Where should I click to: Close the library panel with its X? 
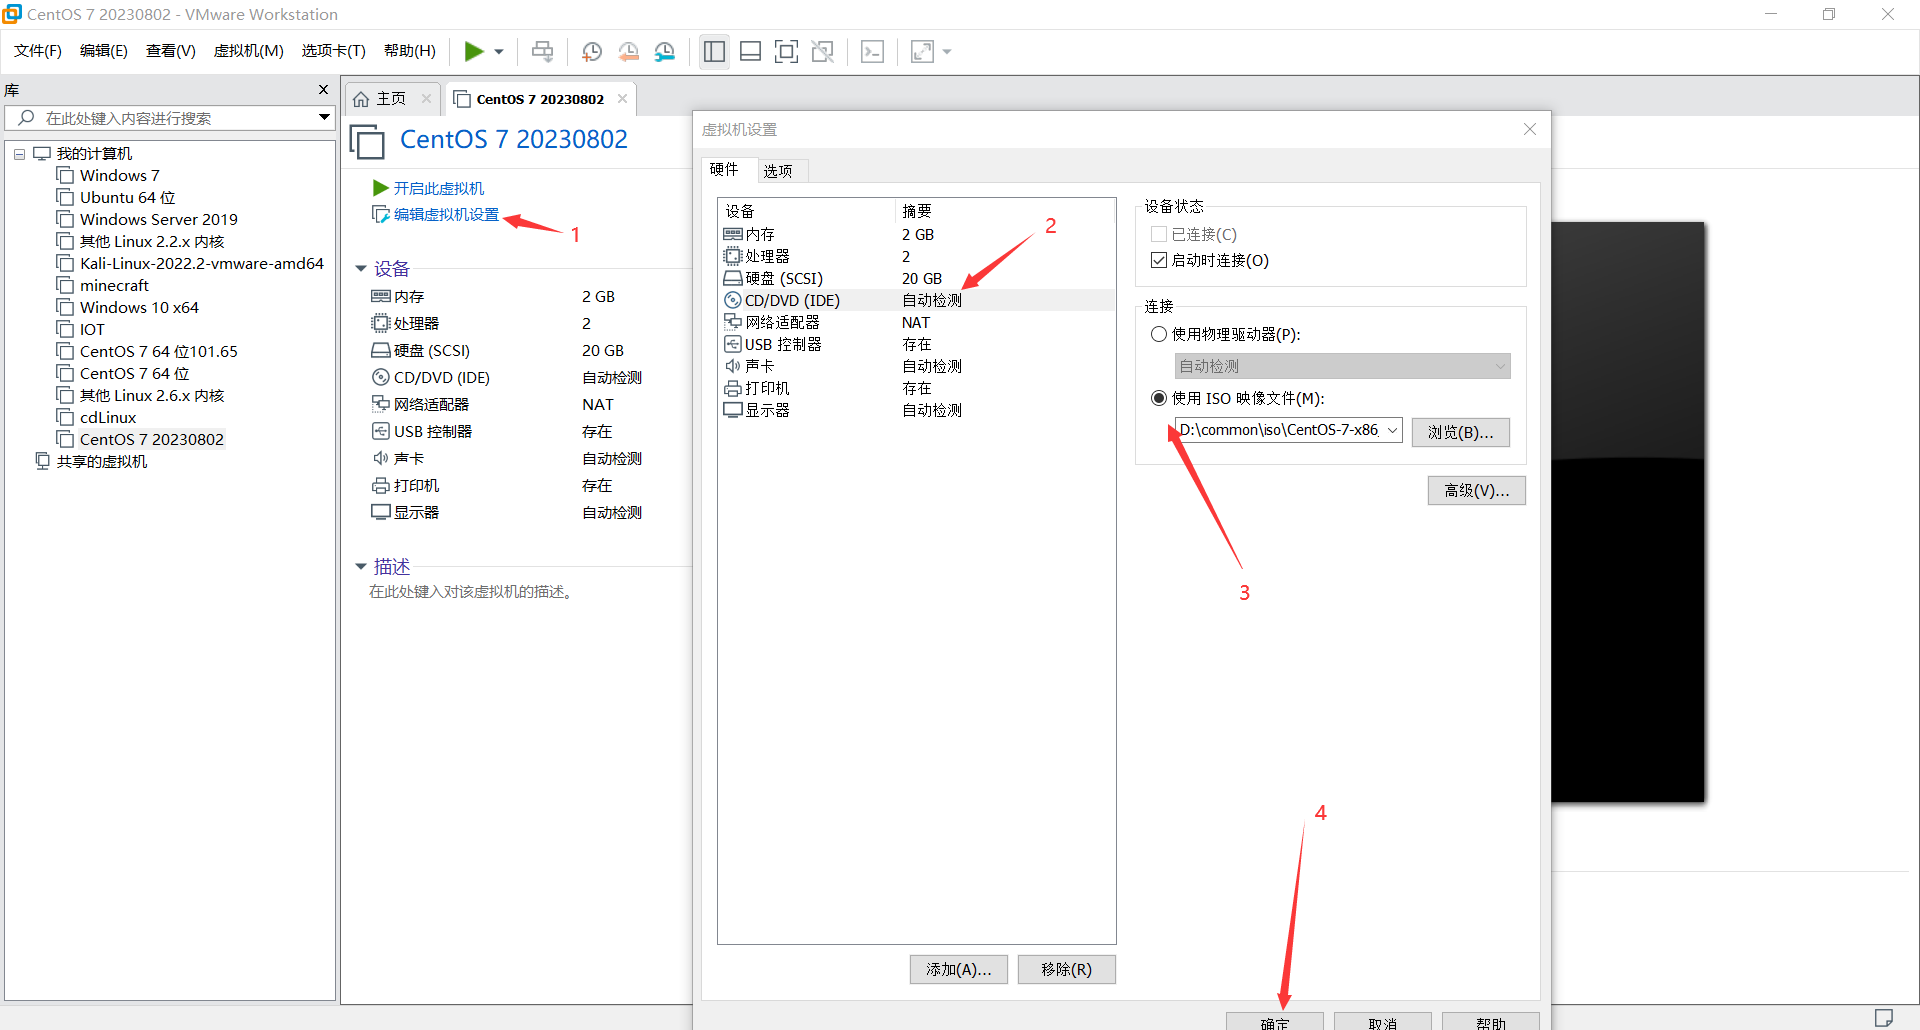[323, 90]
